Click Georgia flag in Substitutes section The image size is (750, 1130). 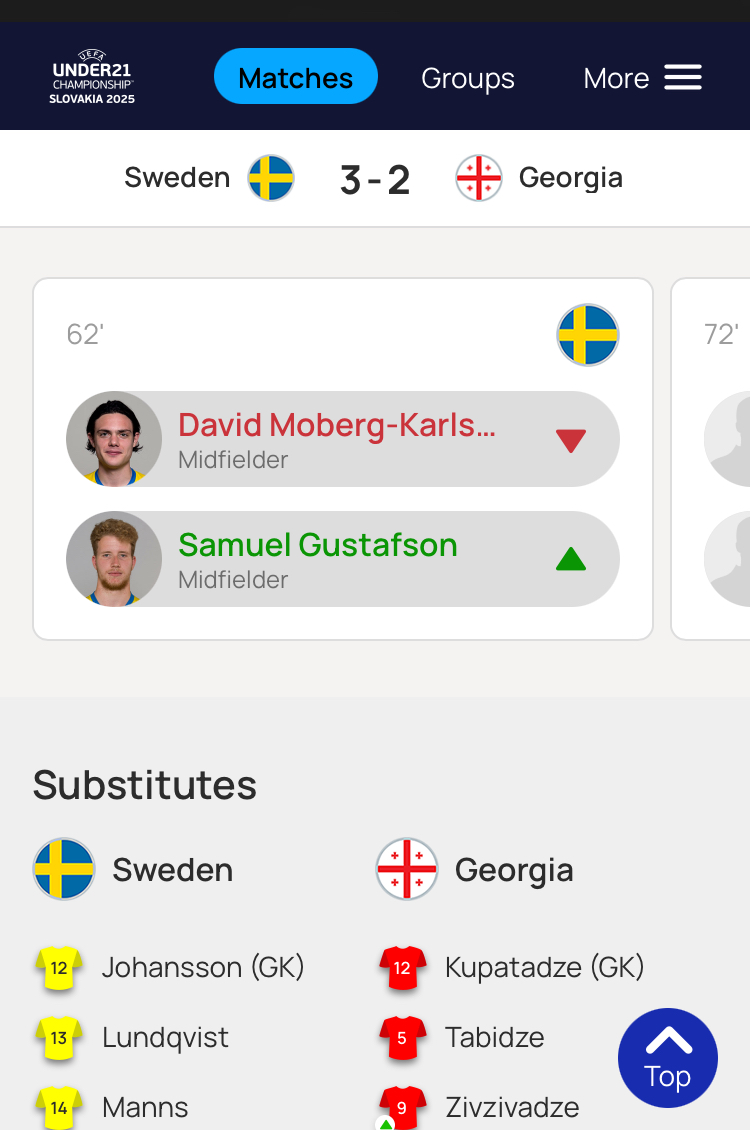point(407,869)
